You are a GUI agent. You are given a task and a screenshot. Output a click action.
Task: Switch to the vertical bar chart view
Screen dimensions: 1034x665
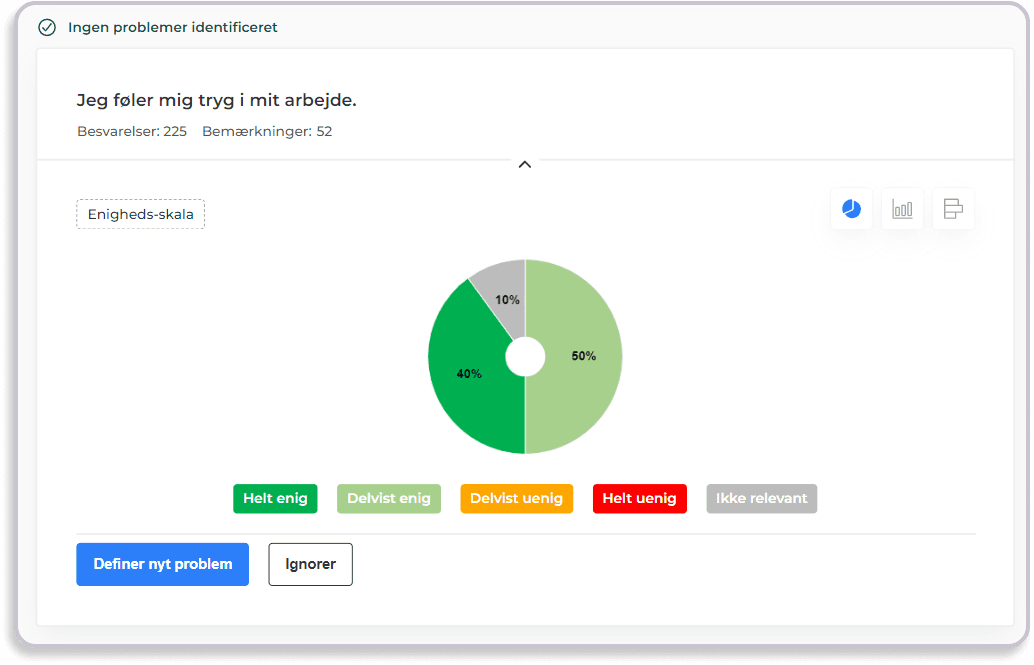902,209
